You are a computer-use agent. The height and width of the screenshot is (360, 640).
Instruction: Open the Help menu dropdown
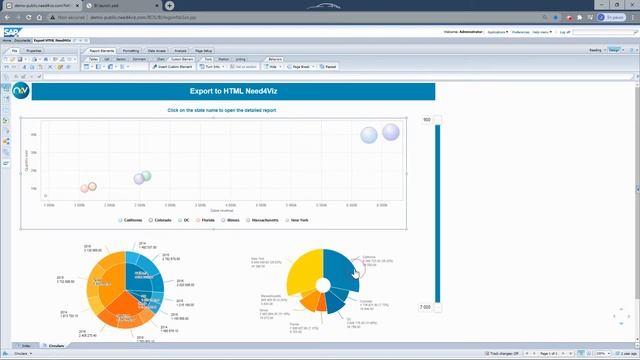(x=542, y=32)
